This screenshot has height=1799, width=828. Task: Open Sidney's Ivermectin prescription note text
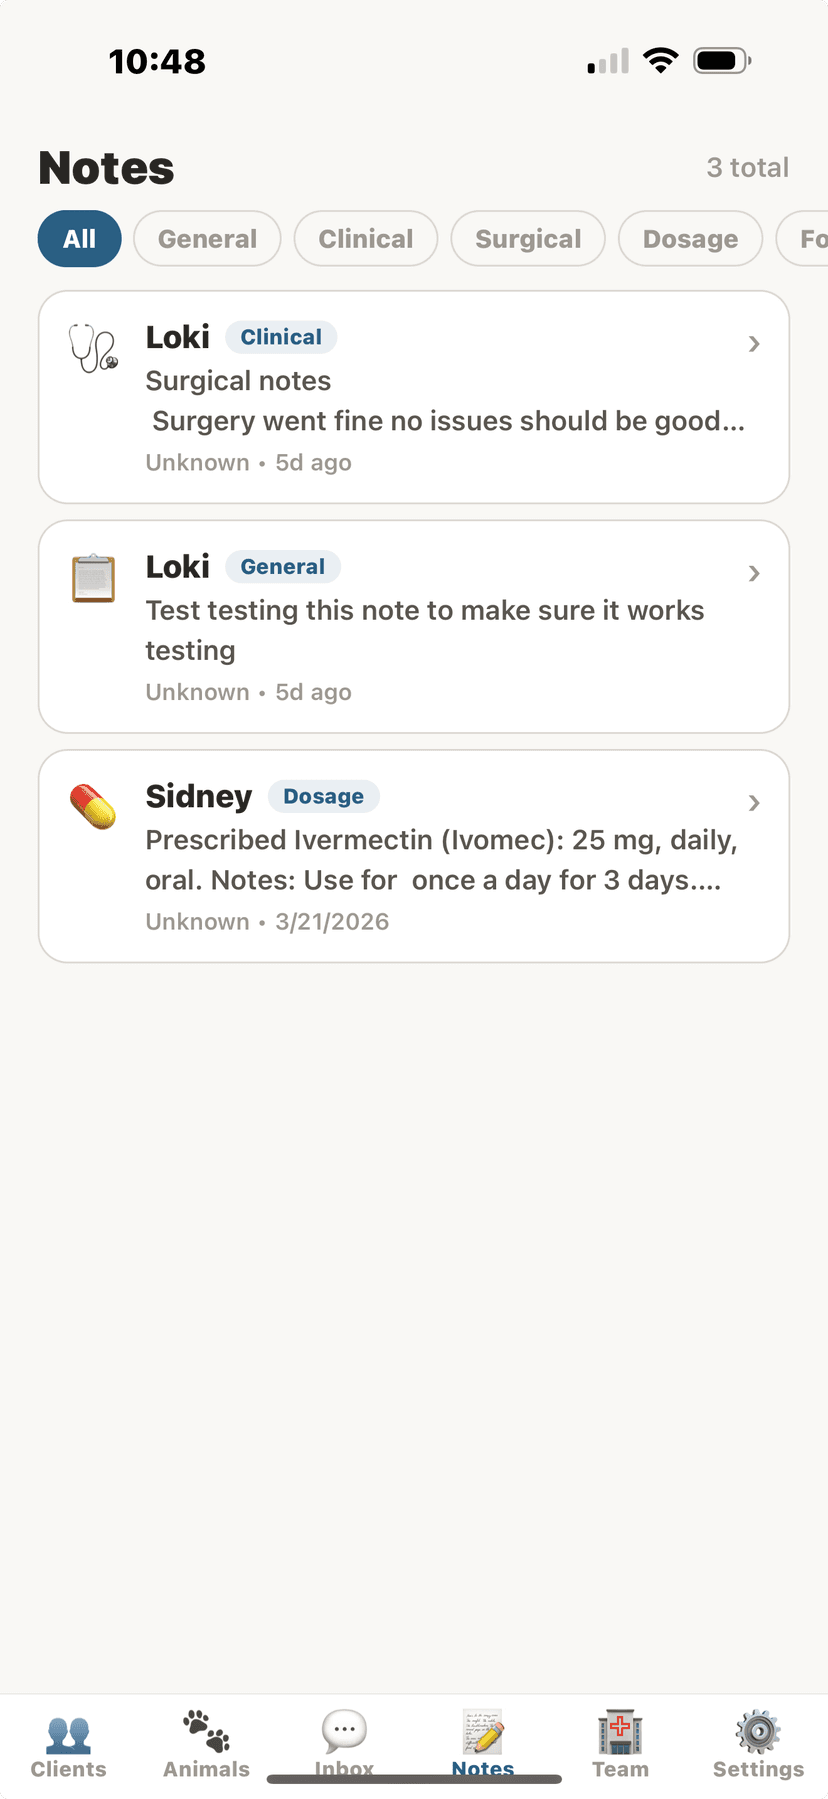coord(440,860)
